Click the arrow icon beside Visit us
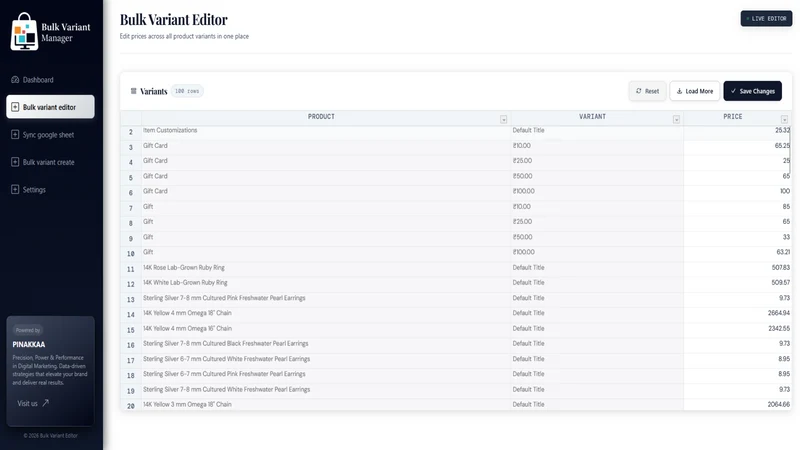The width and height of the screenshot is (800, 450). 45,403
